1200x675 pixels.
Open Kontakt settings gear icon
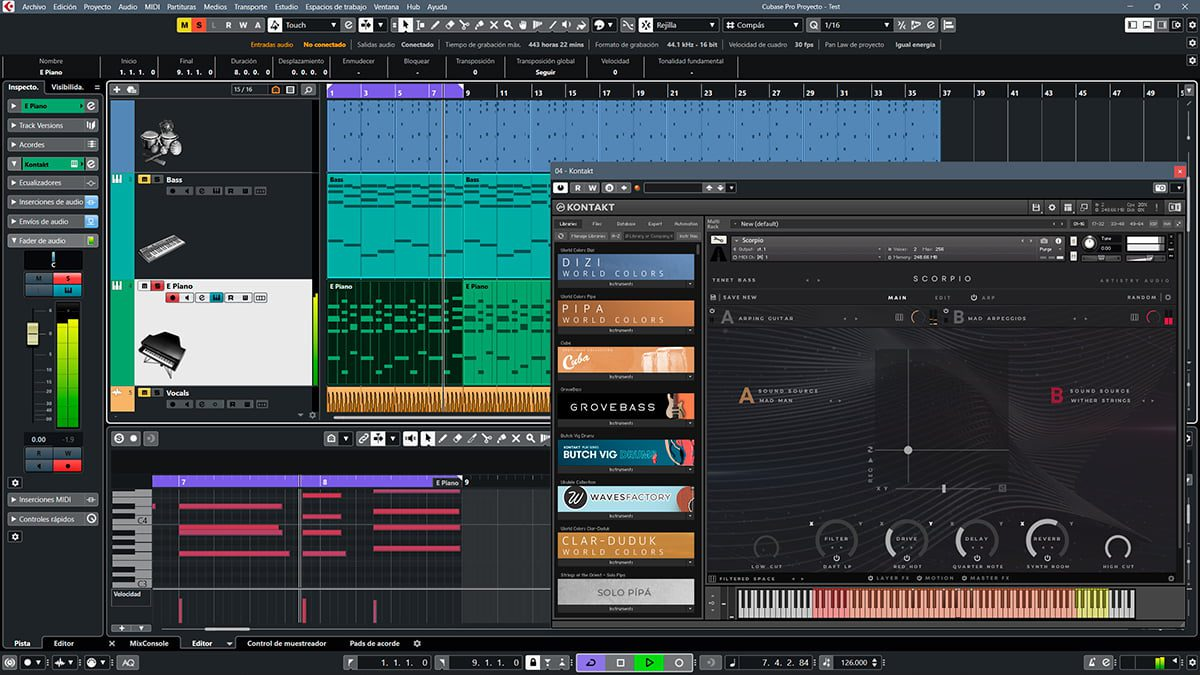pos(1052,207)
